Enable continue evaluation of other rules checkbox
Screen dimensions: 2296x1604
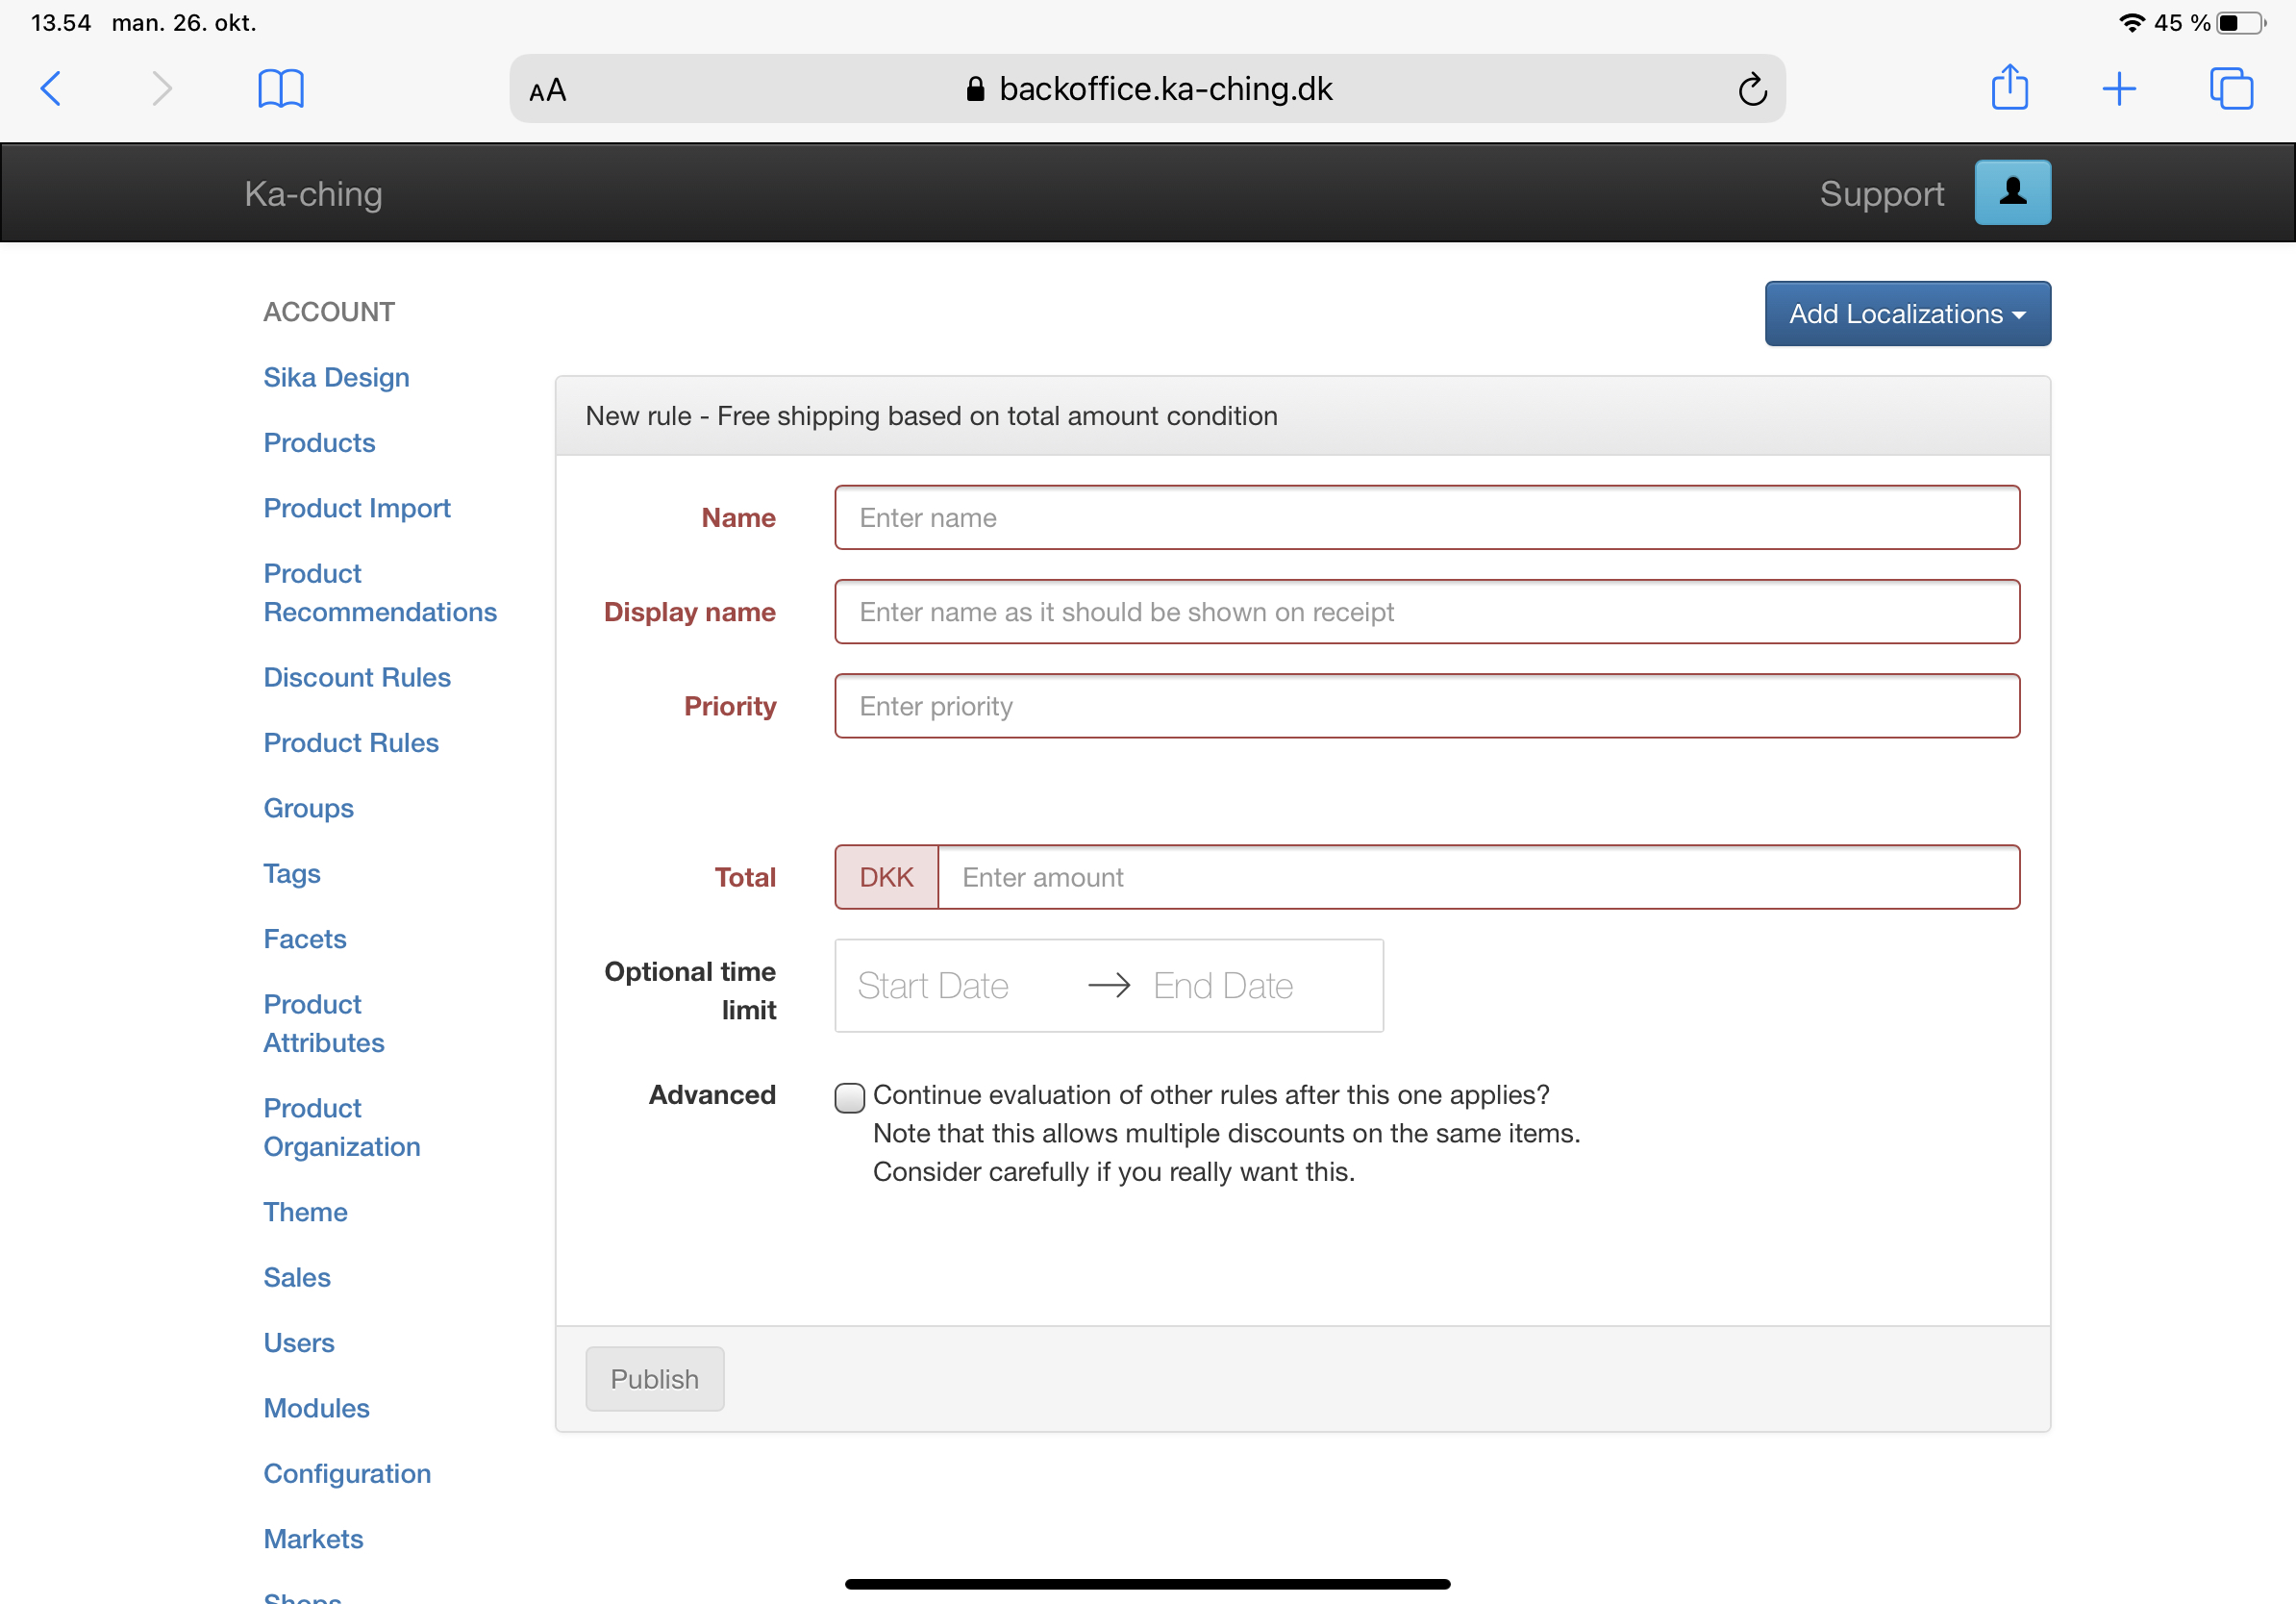pos(849,1097)
